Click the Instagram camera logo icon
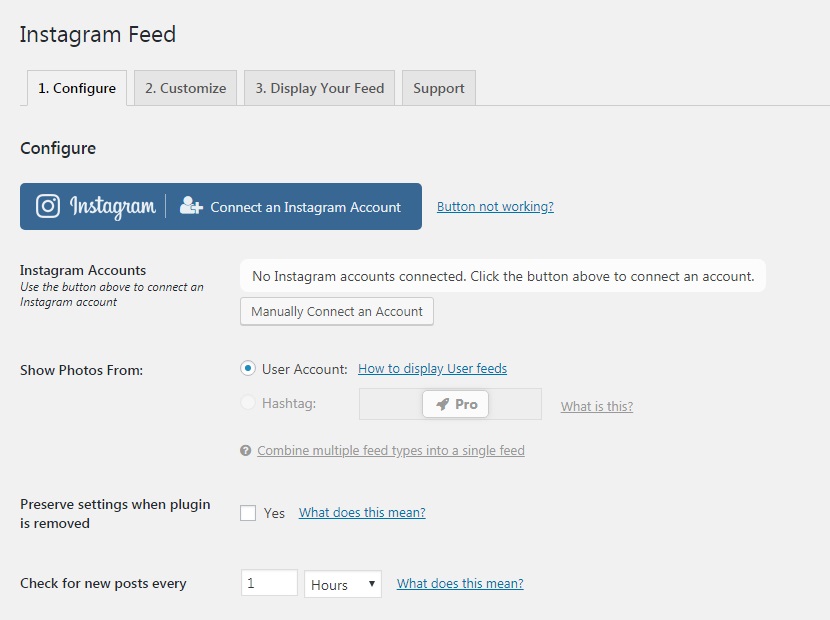The height and width of the screenshot is (620, 830). 48,206
